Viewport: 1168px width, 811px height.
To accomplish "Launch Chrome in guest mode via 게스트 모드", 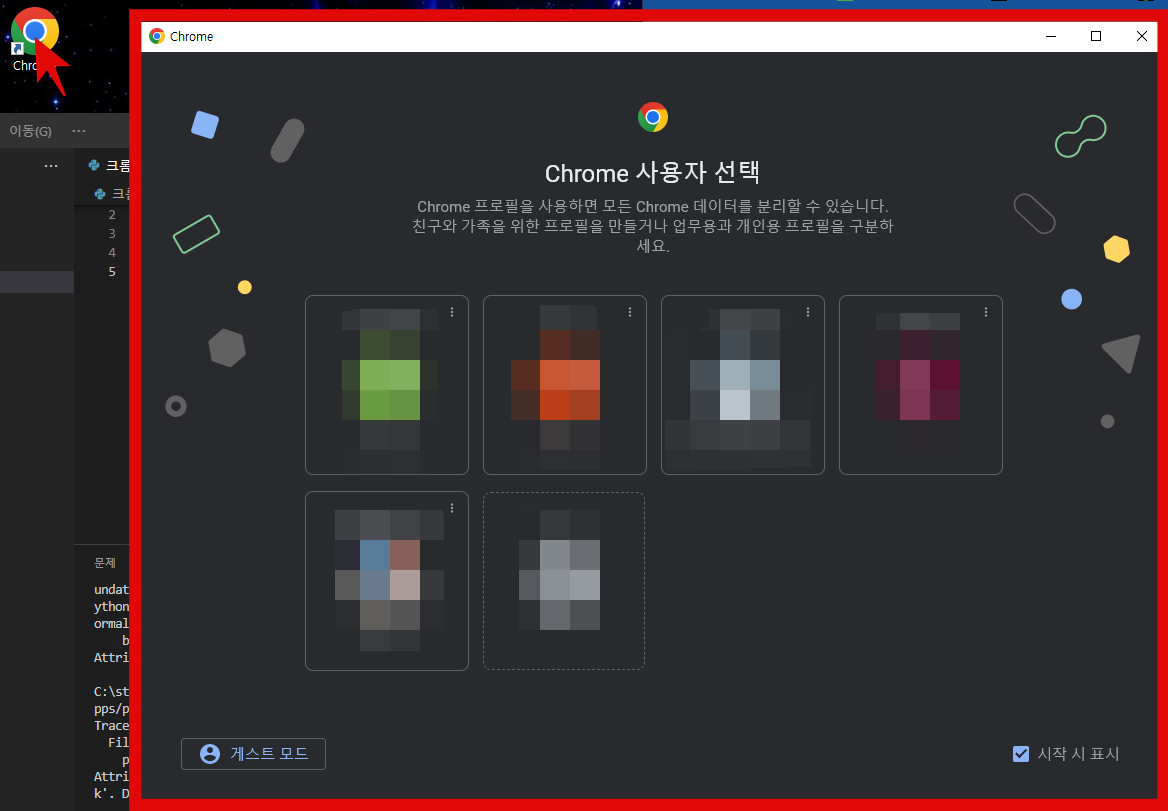I will [253, 754].
